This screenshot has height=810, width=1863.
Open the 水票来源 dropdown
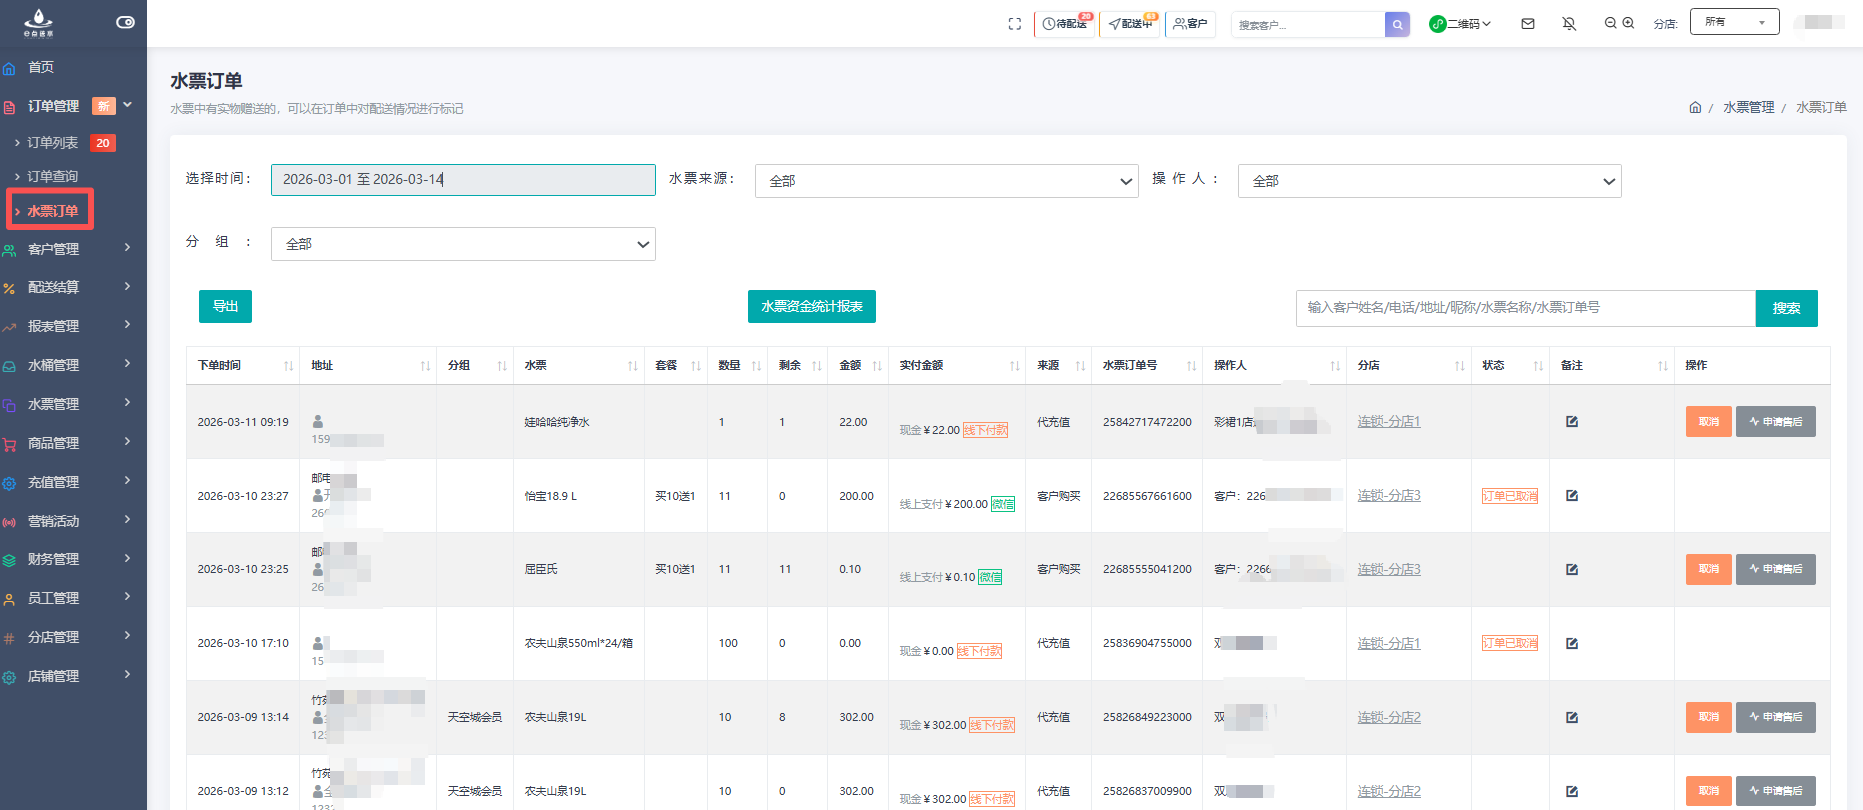(x=946, y=181)
